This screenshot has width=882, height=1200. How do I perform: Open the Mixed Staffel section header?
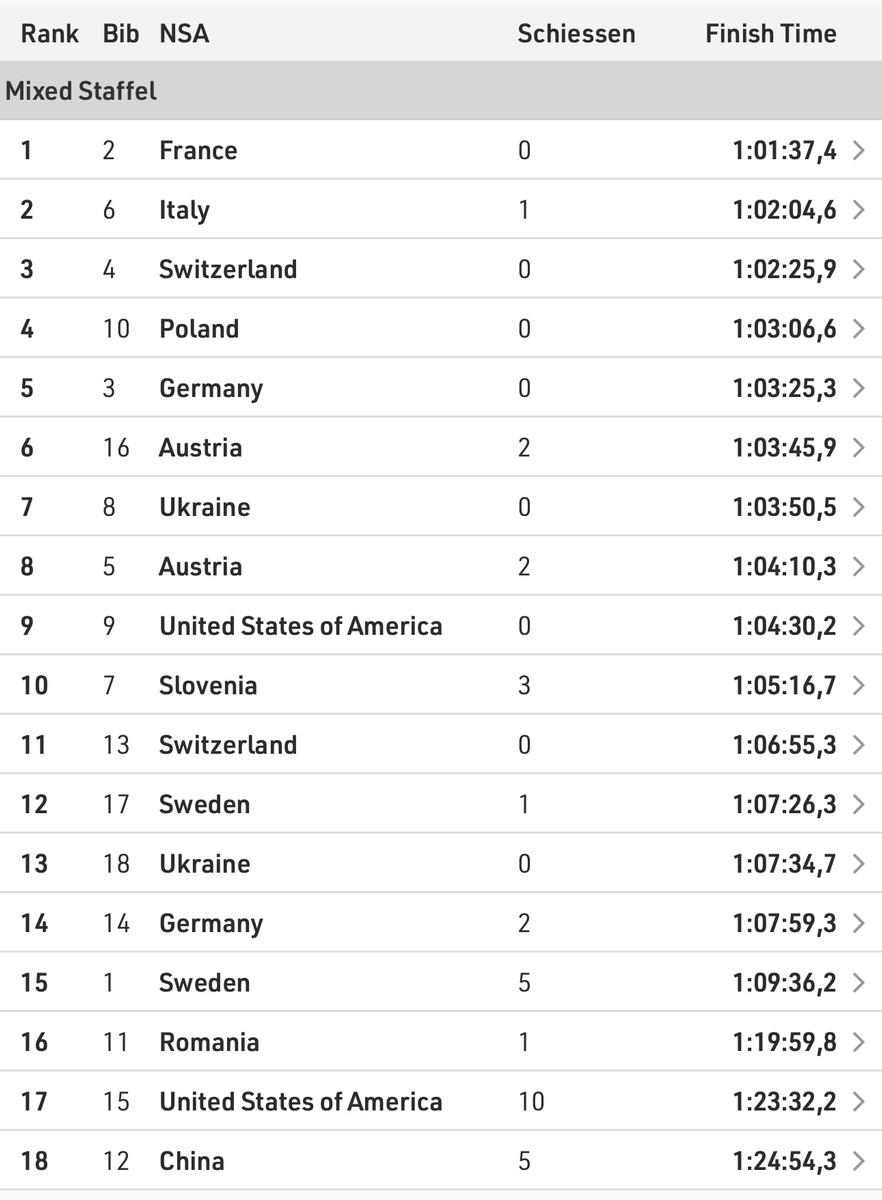click(x=82, y=91)
